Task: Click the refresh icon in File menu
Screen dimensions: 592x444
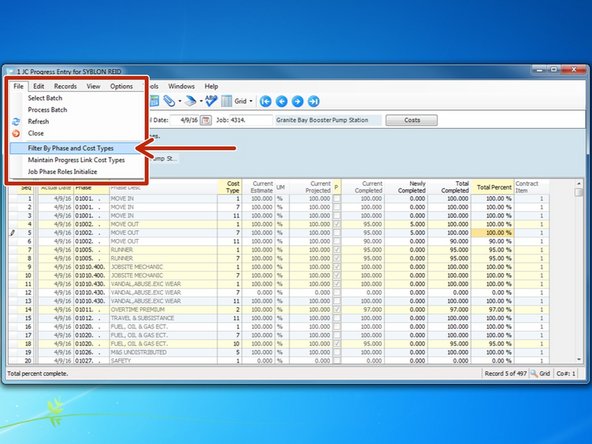Action: [16, 122]
